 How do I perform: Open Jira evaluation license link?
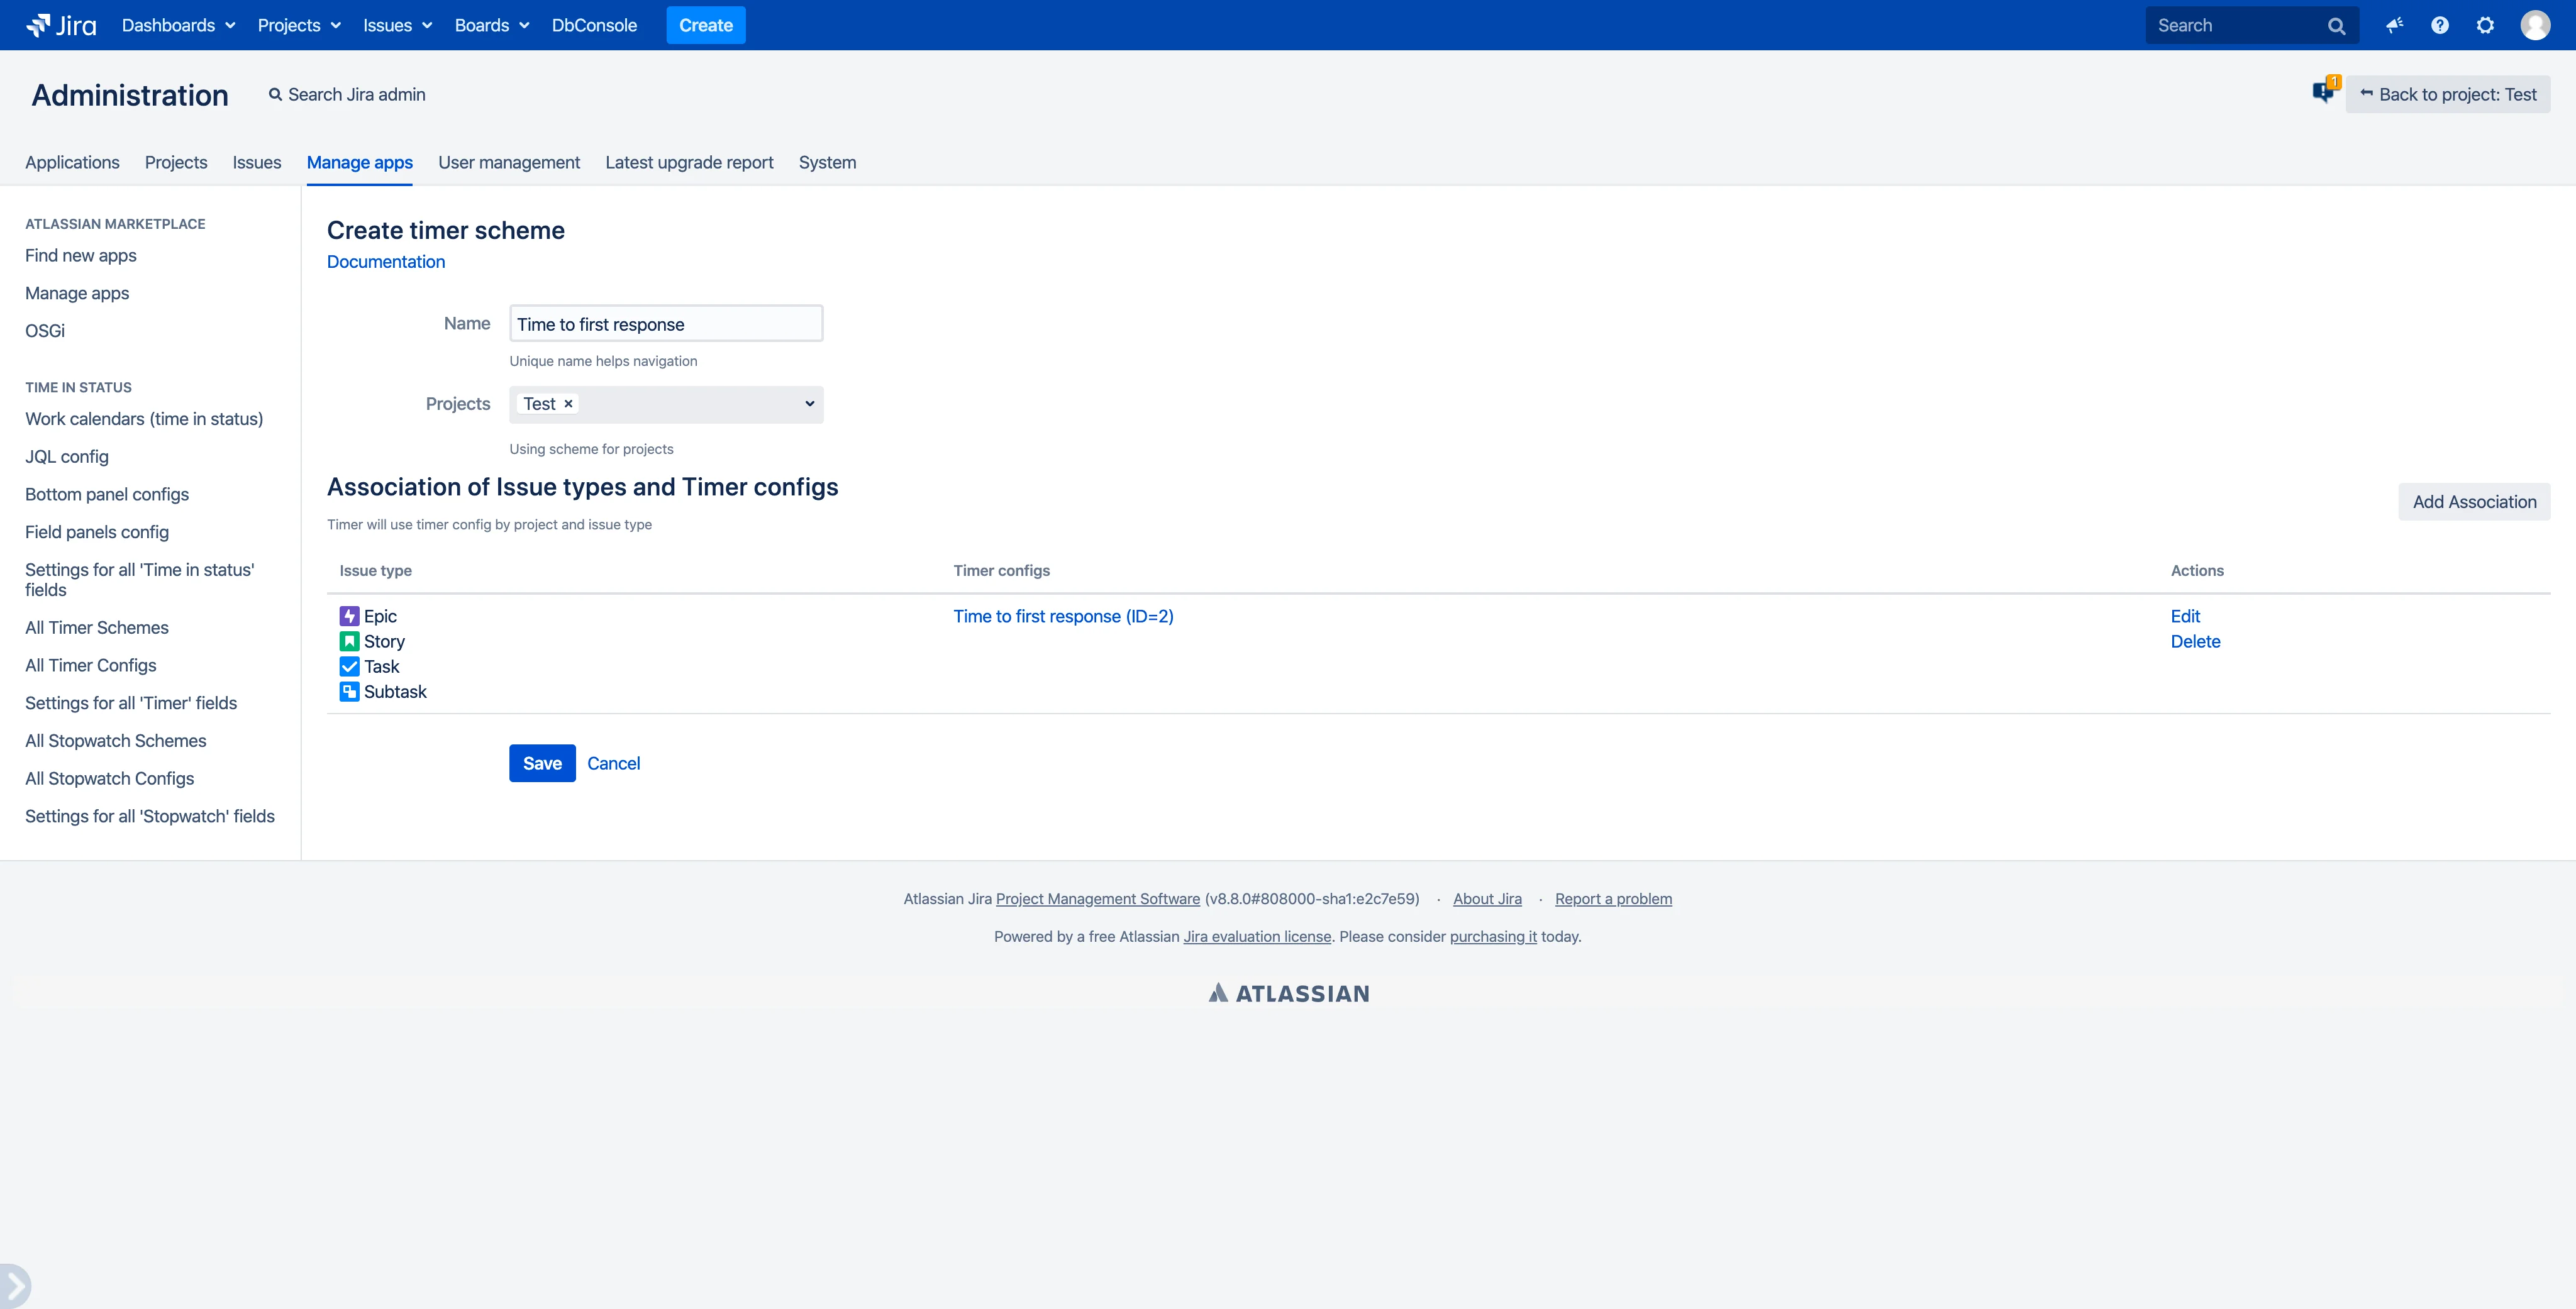1257,936
